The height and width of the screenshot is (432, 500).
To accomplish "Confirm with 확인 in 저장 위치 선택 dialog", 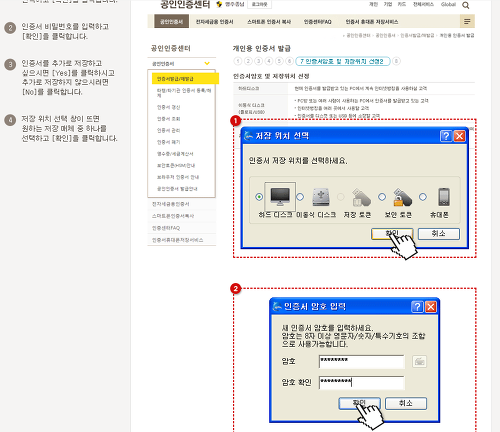I will (392, 234).
